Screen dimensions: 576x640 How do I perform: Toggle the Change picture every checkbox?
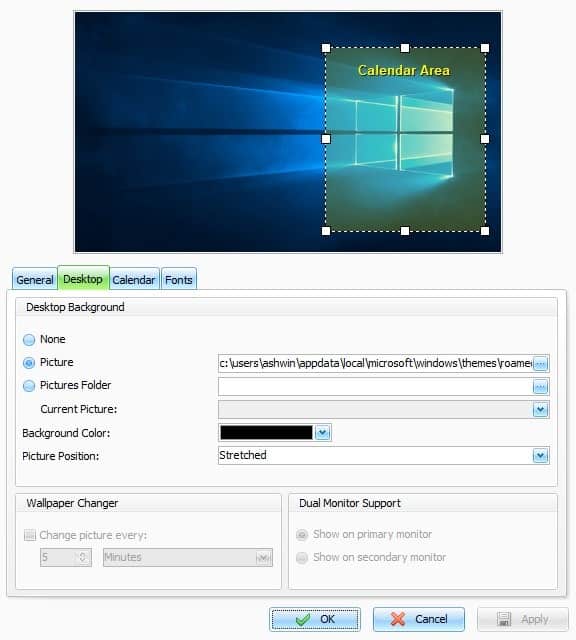point(30,535)
